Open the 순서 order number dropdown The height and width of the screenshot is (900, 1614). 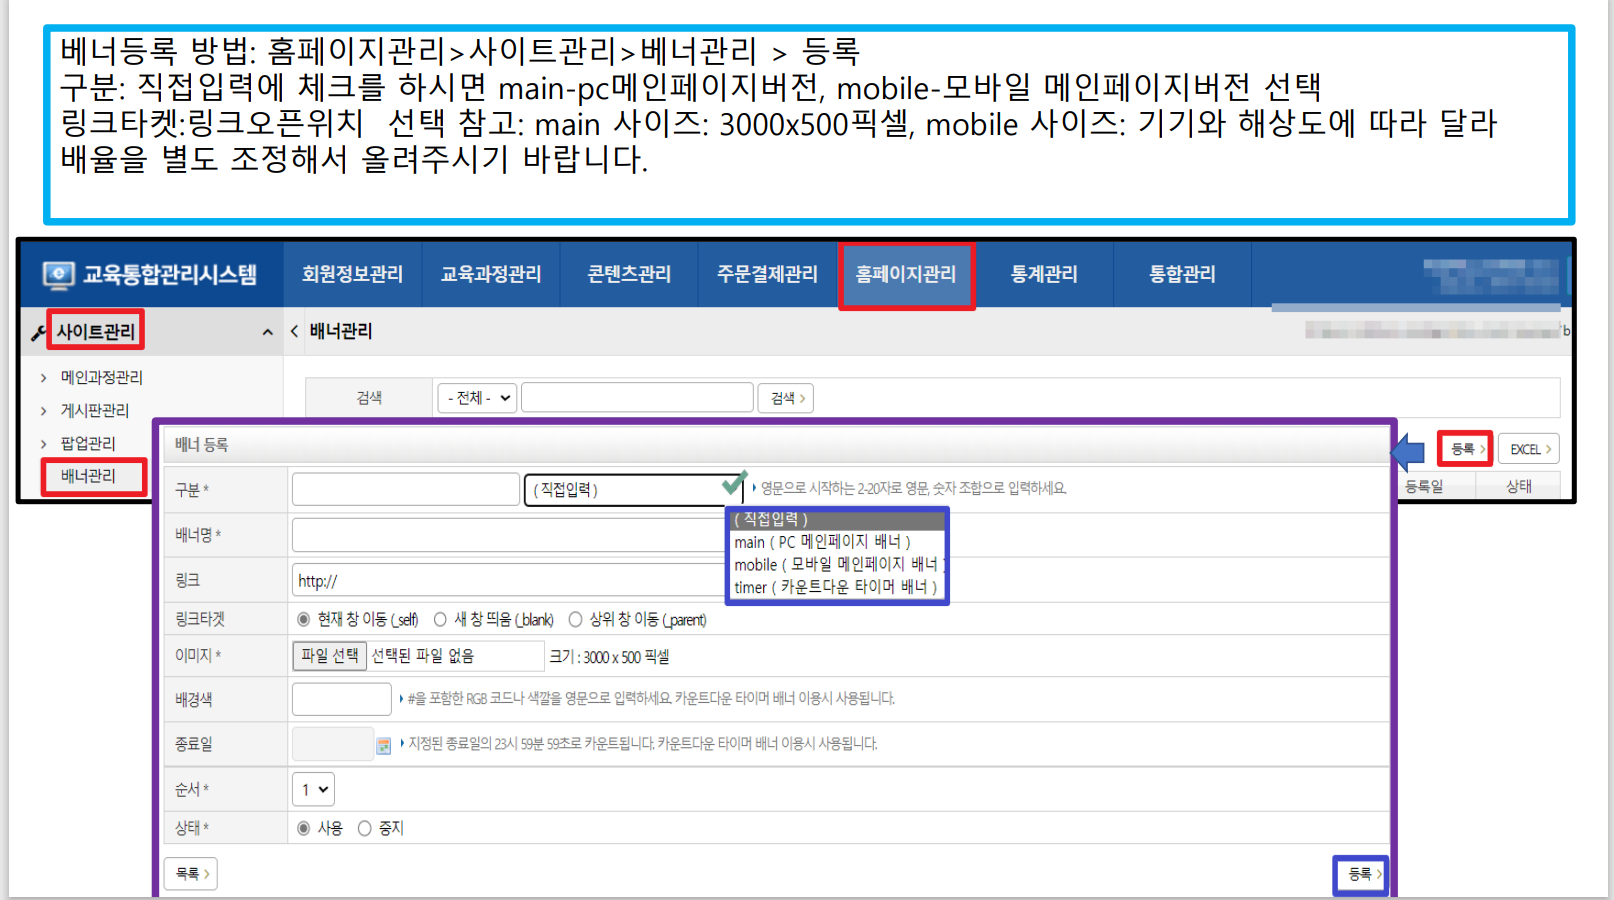click(313, 789)
